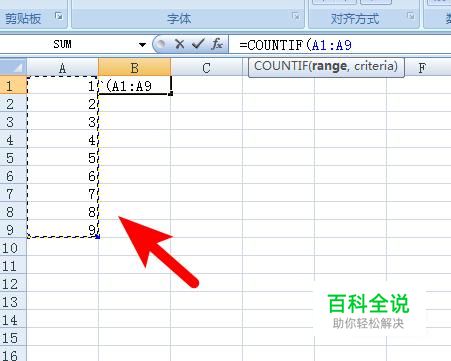The image size is (451, 361).
Task: Click cell A2 containing 2
Action: (63, 103)
